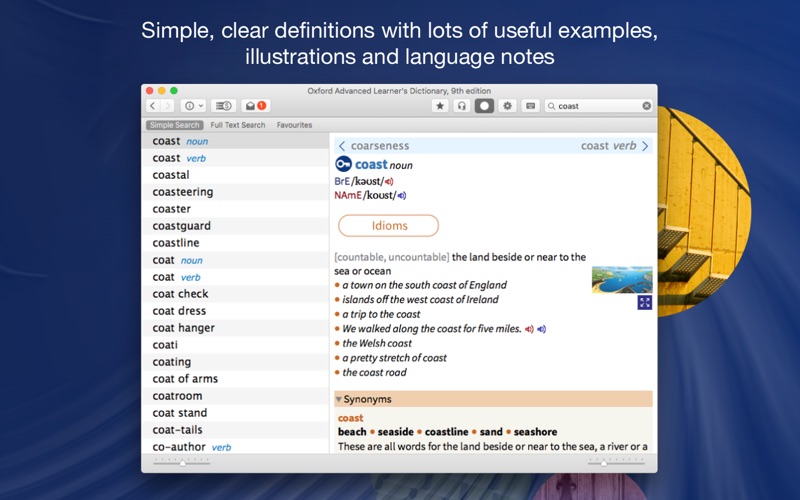The width and height of the screenshot is (800, 500).
Task: Play American pronunciation of coast
Action: 402,195
